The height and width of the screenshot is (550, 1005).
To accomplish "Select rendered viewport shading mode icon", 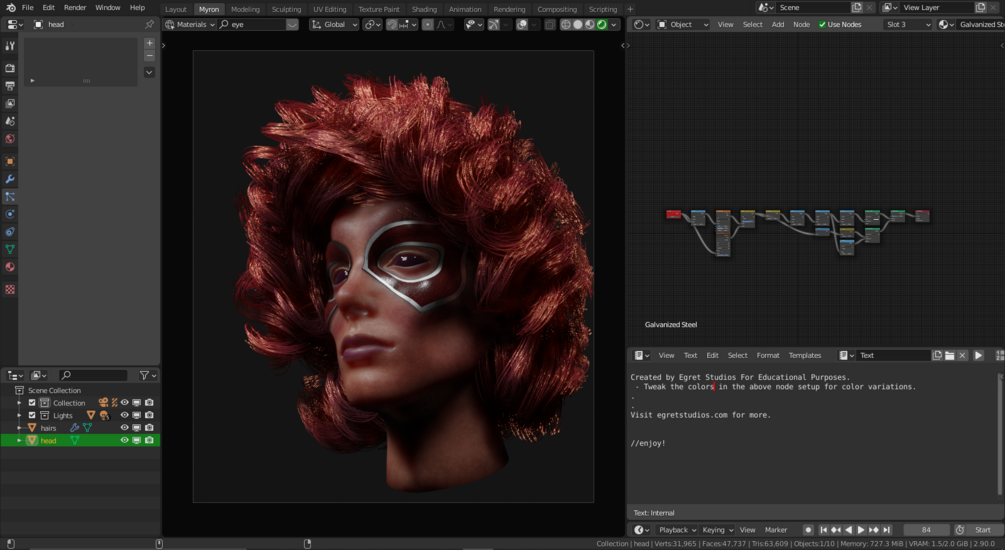I will coord(602,24).
